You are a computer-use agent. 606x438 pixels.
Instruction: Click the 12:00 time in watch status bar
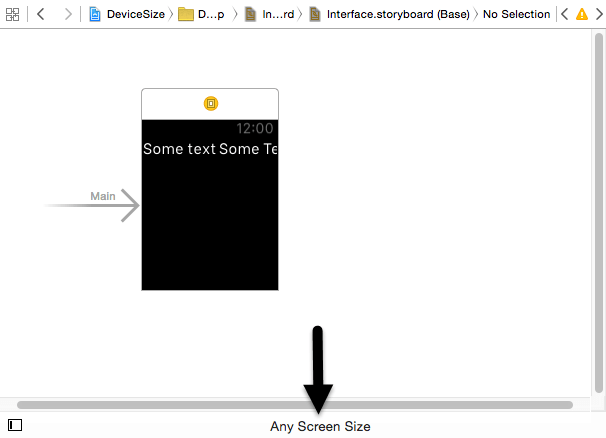[255, 129]
